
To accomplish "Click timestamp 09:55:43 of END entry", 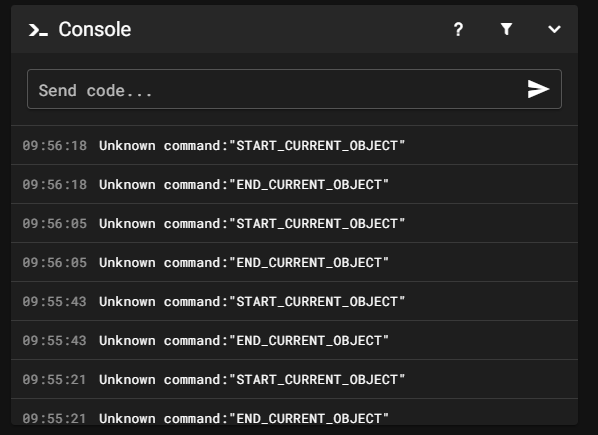I will (x=55, y=340).
